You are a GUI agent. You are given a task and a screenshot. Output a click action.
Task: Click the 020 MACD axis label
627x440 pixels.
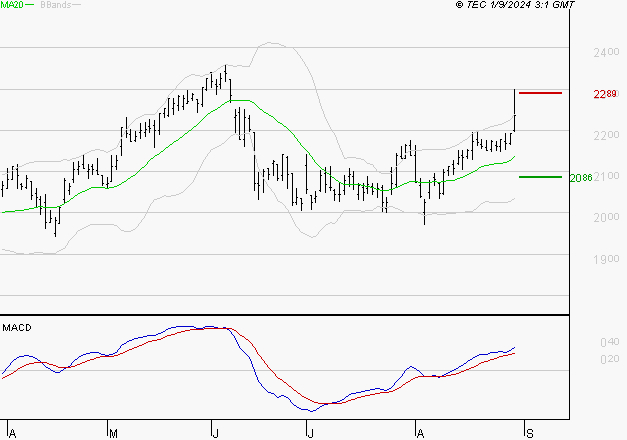coord(609,359)
